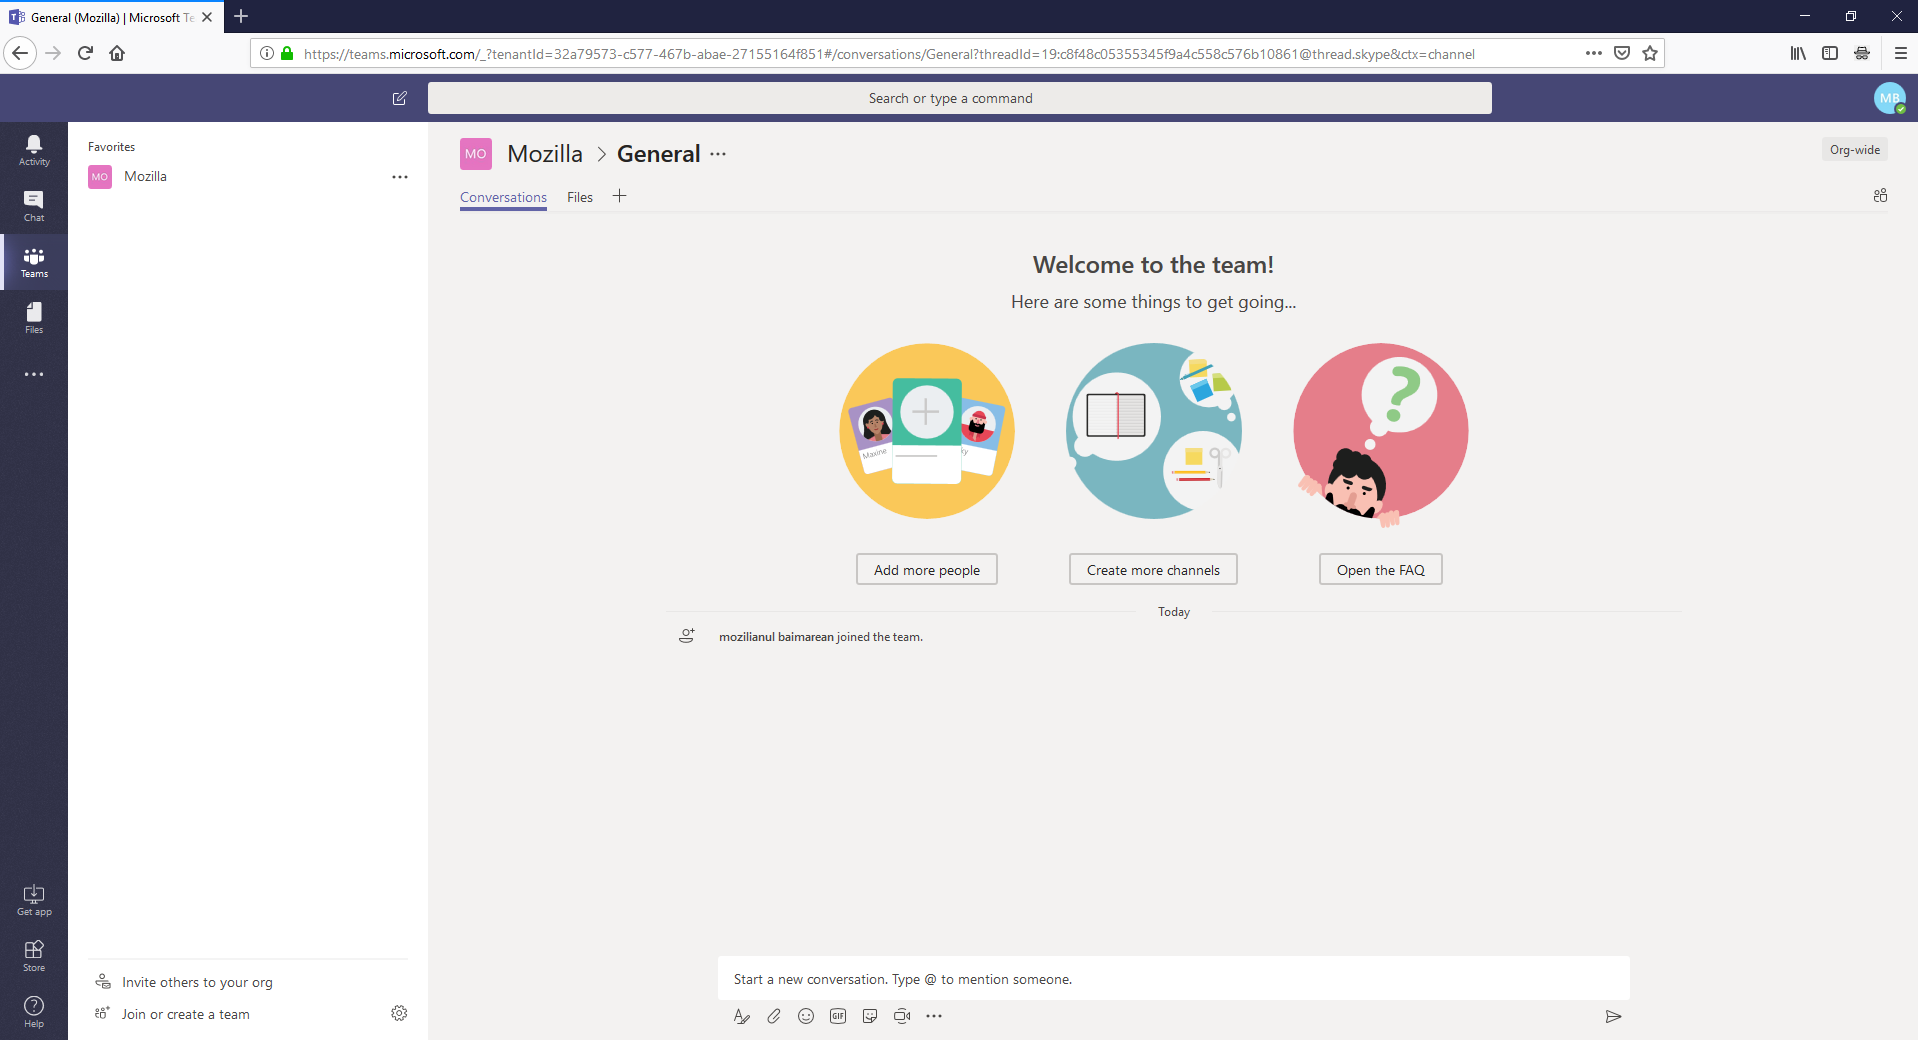Open the Activity feed in the sidebar
The height and width of the screenshot is (1040, 1918).
click(x=33, y=148)
